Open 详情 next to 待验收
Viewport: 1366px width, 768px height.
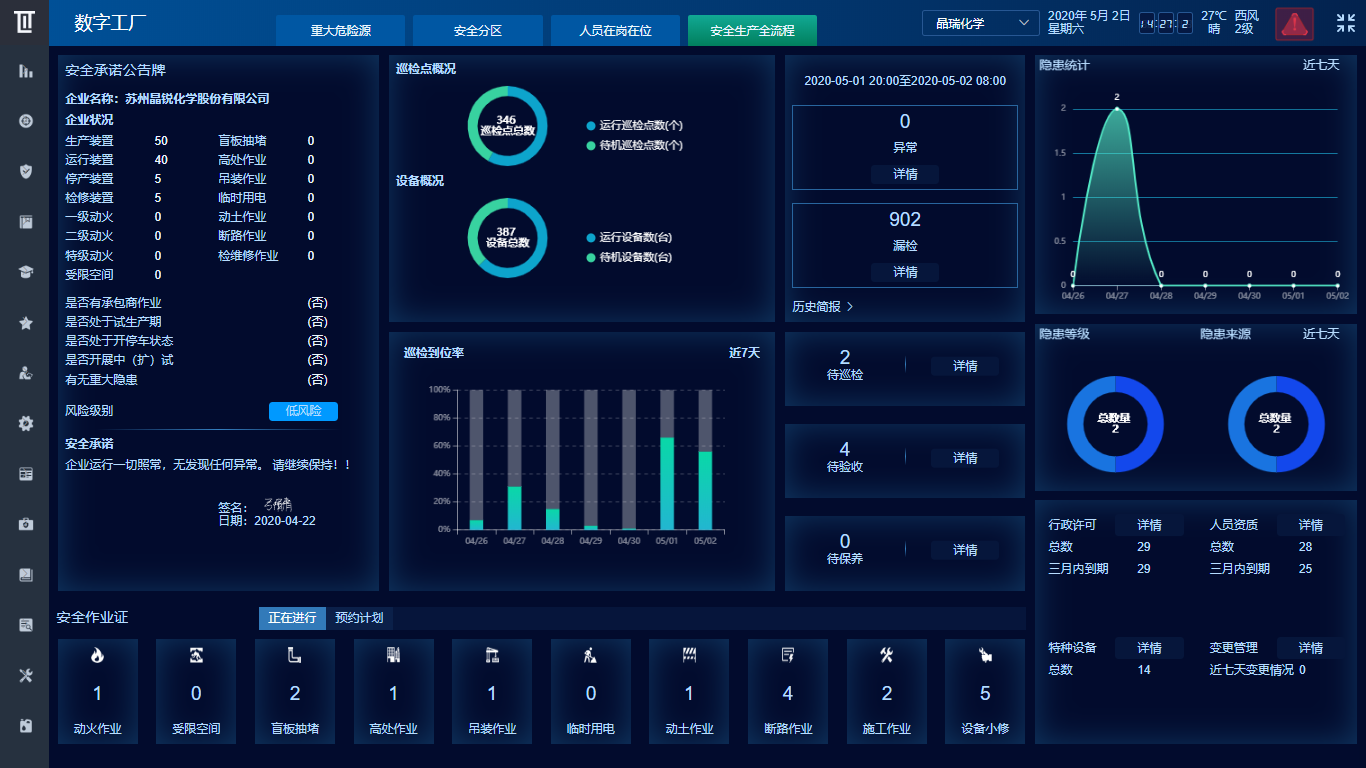(965, 458)
